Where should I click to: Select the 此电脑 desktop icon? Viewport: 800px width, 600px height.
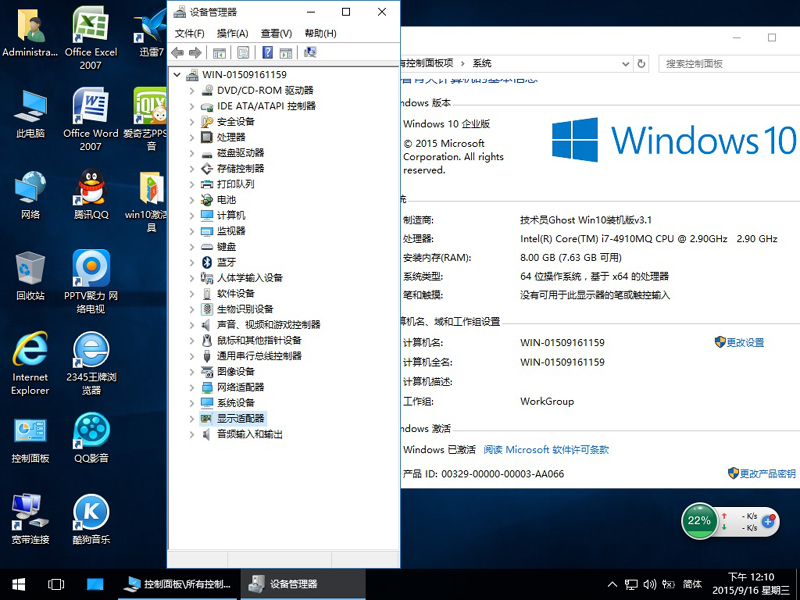pyautogui.click(x=30, y=113)
